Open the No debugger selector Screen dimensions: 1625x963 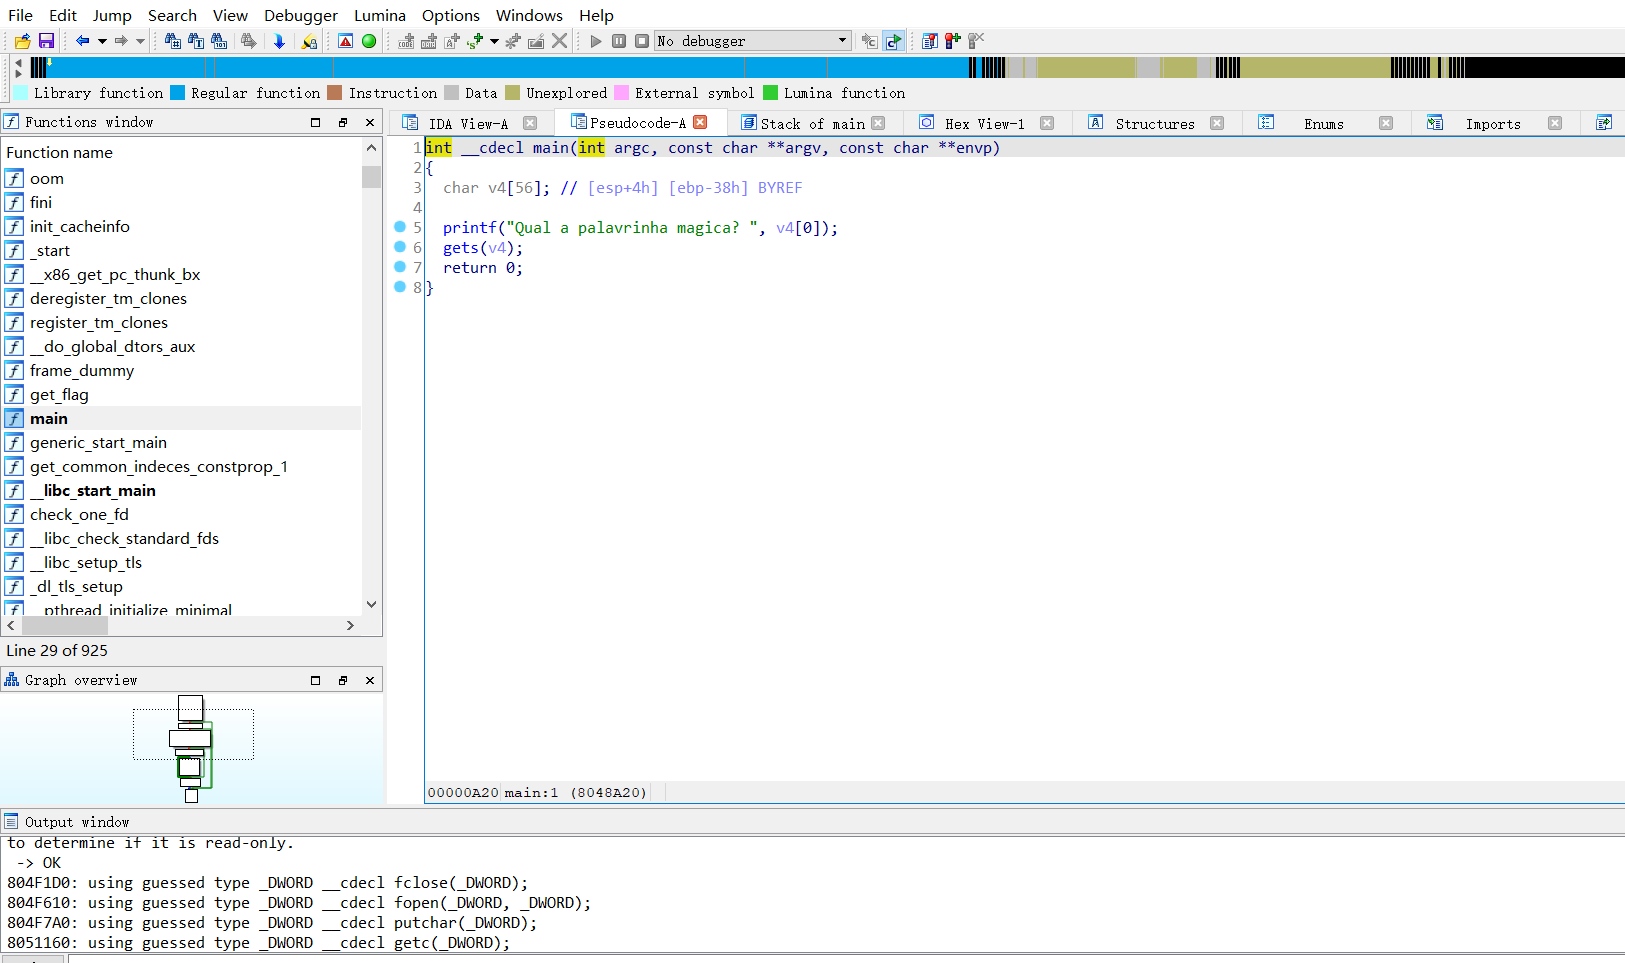point(752,41)
